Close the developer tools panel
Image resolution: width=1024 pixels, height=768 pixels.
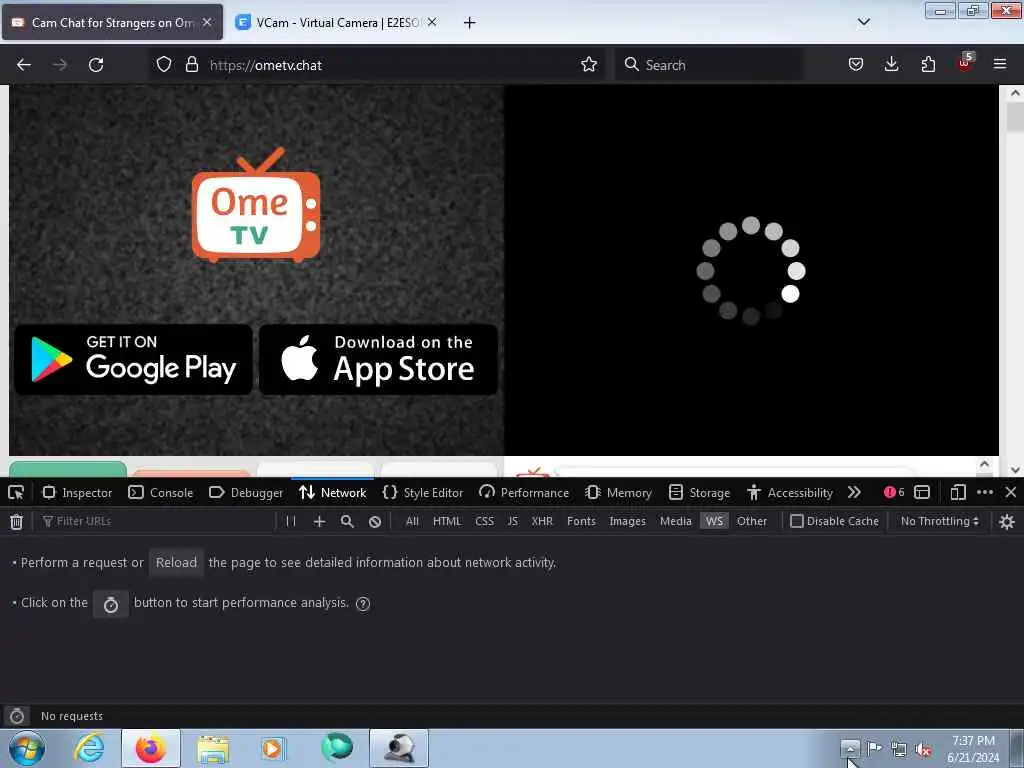click(x=1011, y=492)
